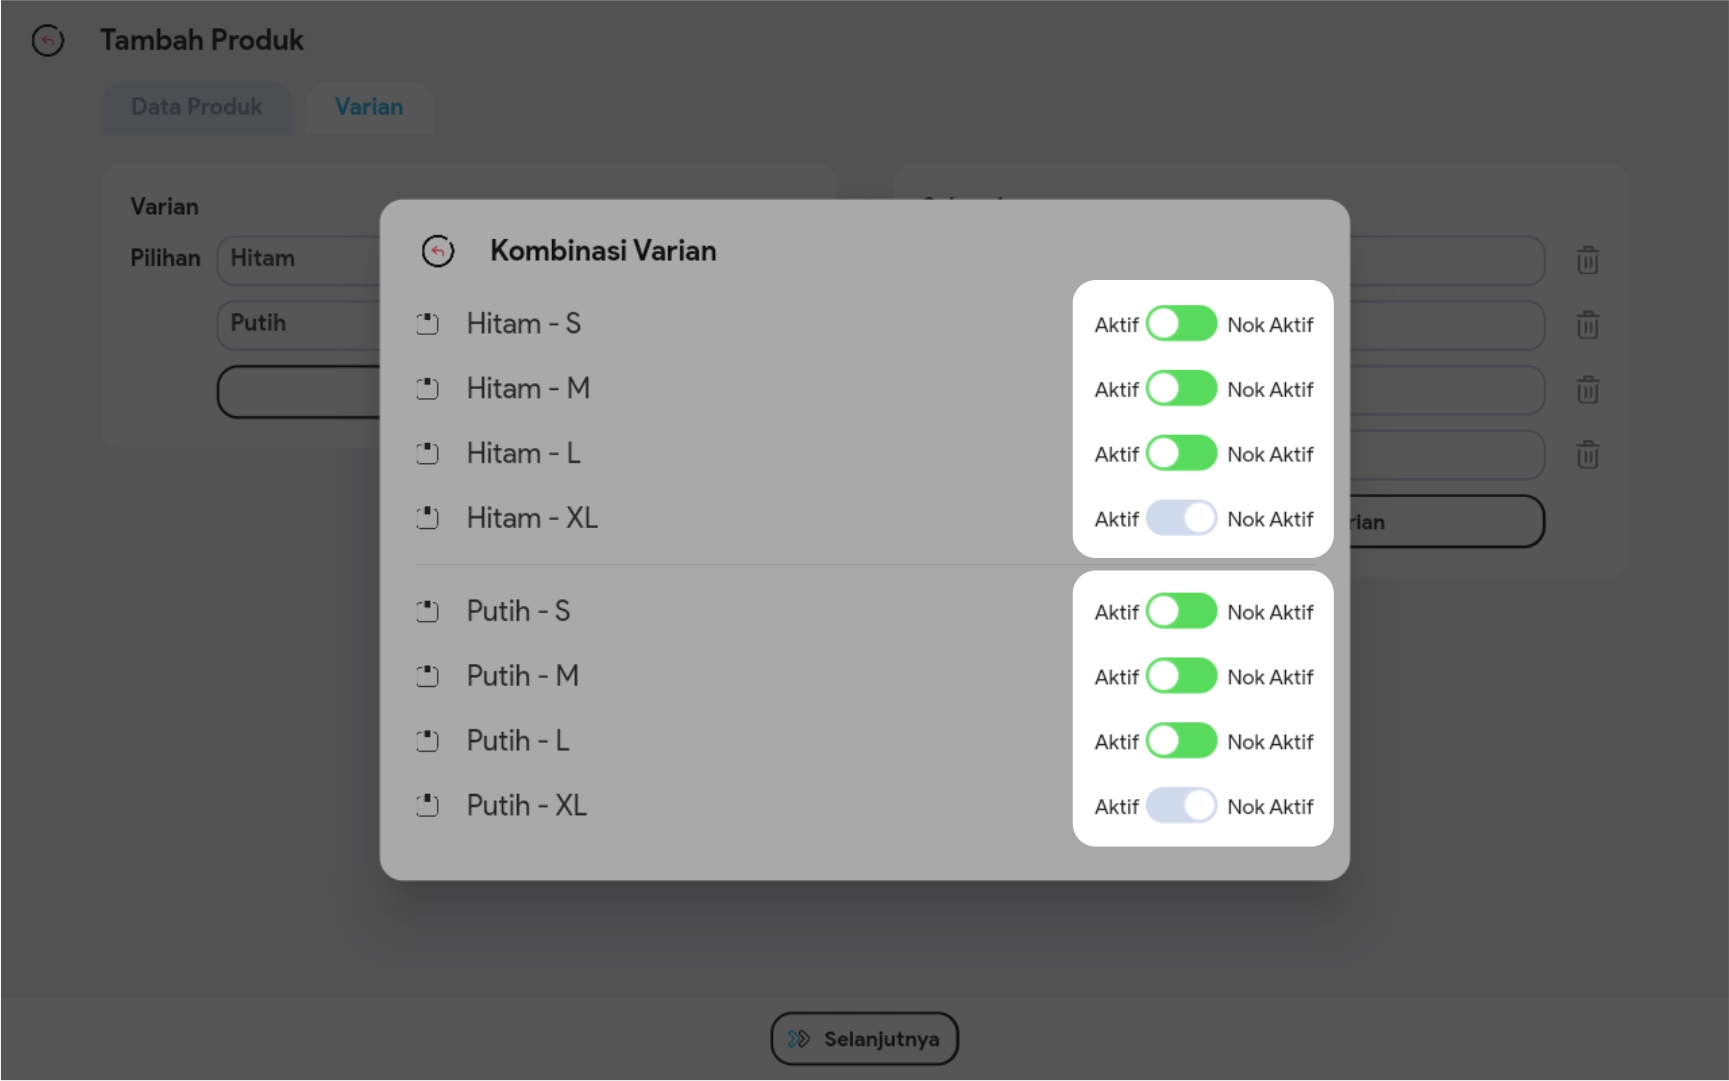Click the first trash icon in right panel

click(1587, 261)
